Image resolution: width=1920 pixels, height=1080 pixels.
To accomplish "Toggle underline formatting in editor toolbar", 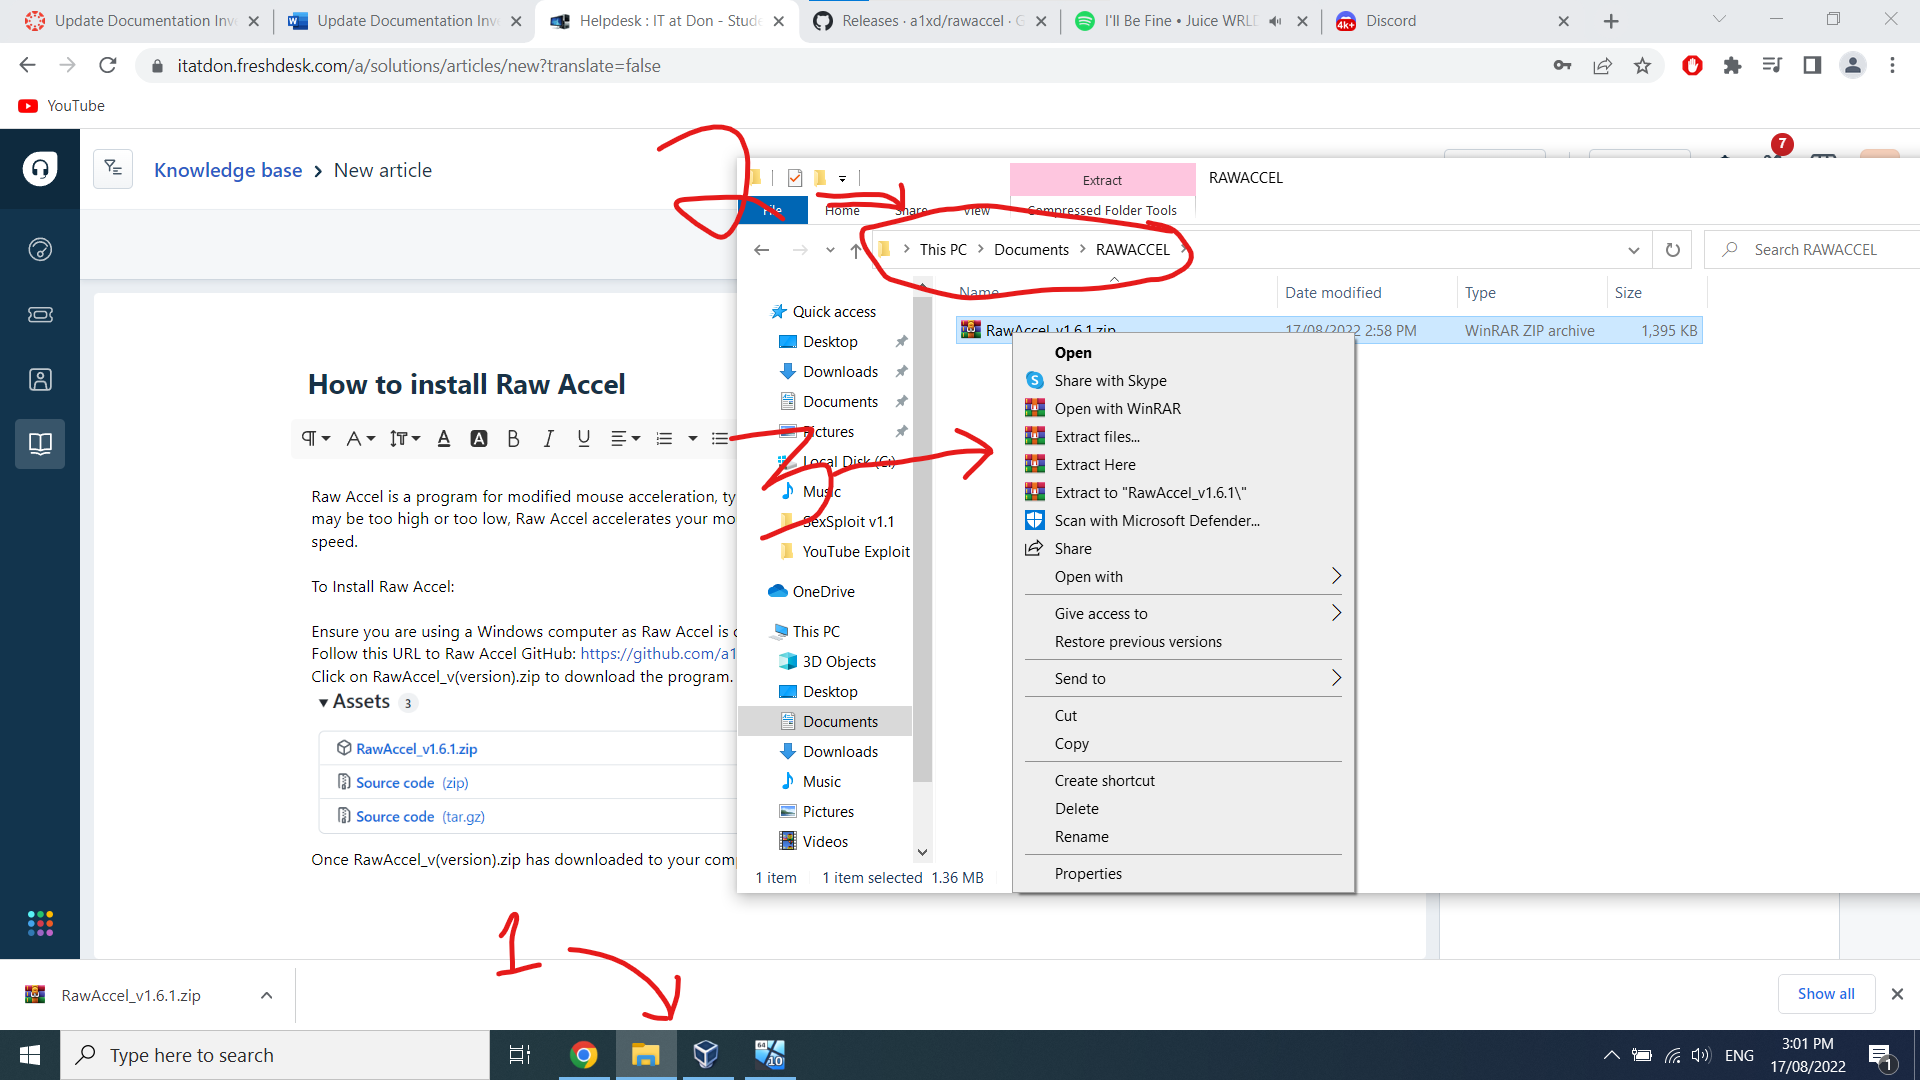I will tap(584, 438).
